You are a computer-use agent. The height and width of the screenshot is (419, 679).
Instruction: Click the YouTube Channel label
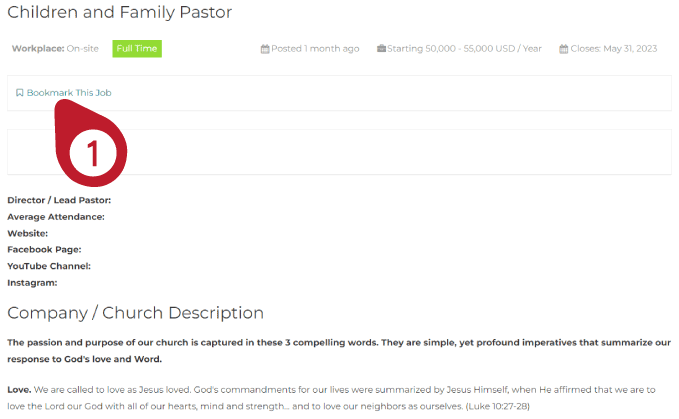click(x=49, y=266)
